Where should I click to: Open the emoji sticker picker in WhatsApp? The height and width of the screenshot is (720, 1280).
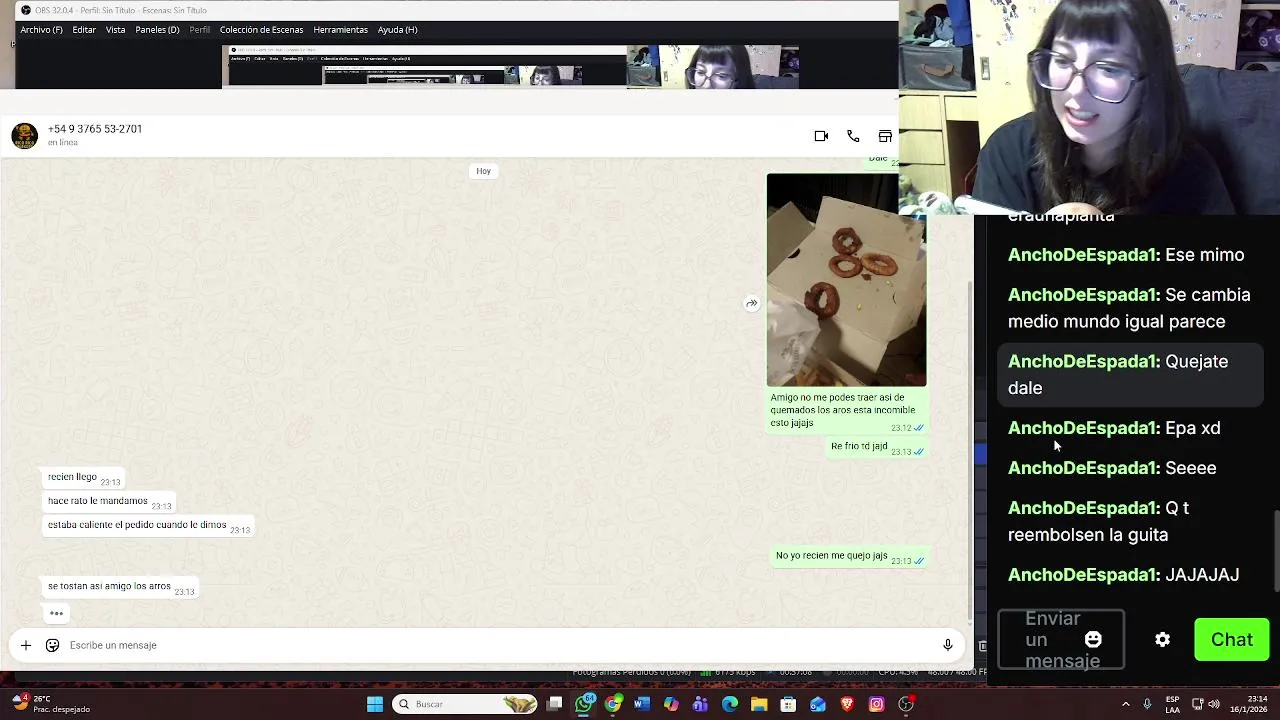pyautogui.click(x=52, y=645)
